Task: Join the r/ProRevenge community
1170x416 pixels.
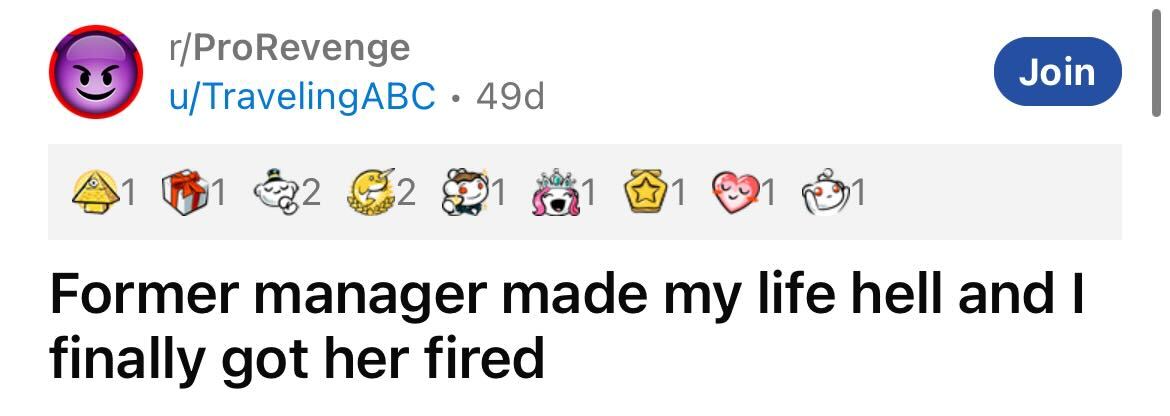Action: coord(1057,72)
